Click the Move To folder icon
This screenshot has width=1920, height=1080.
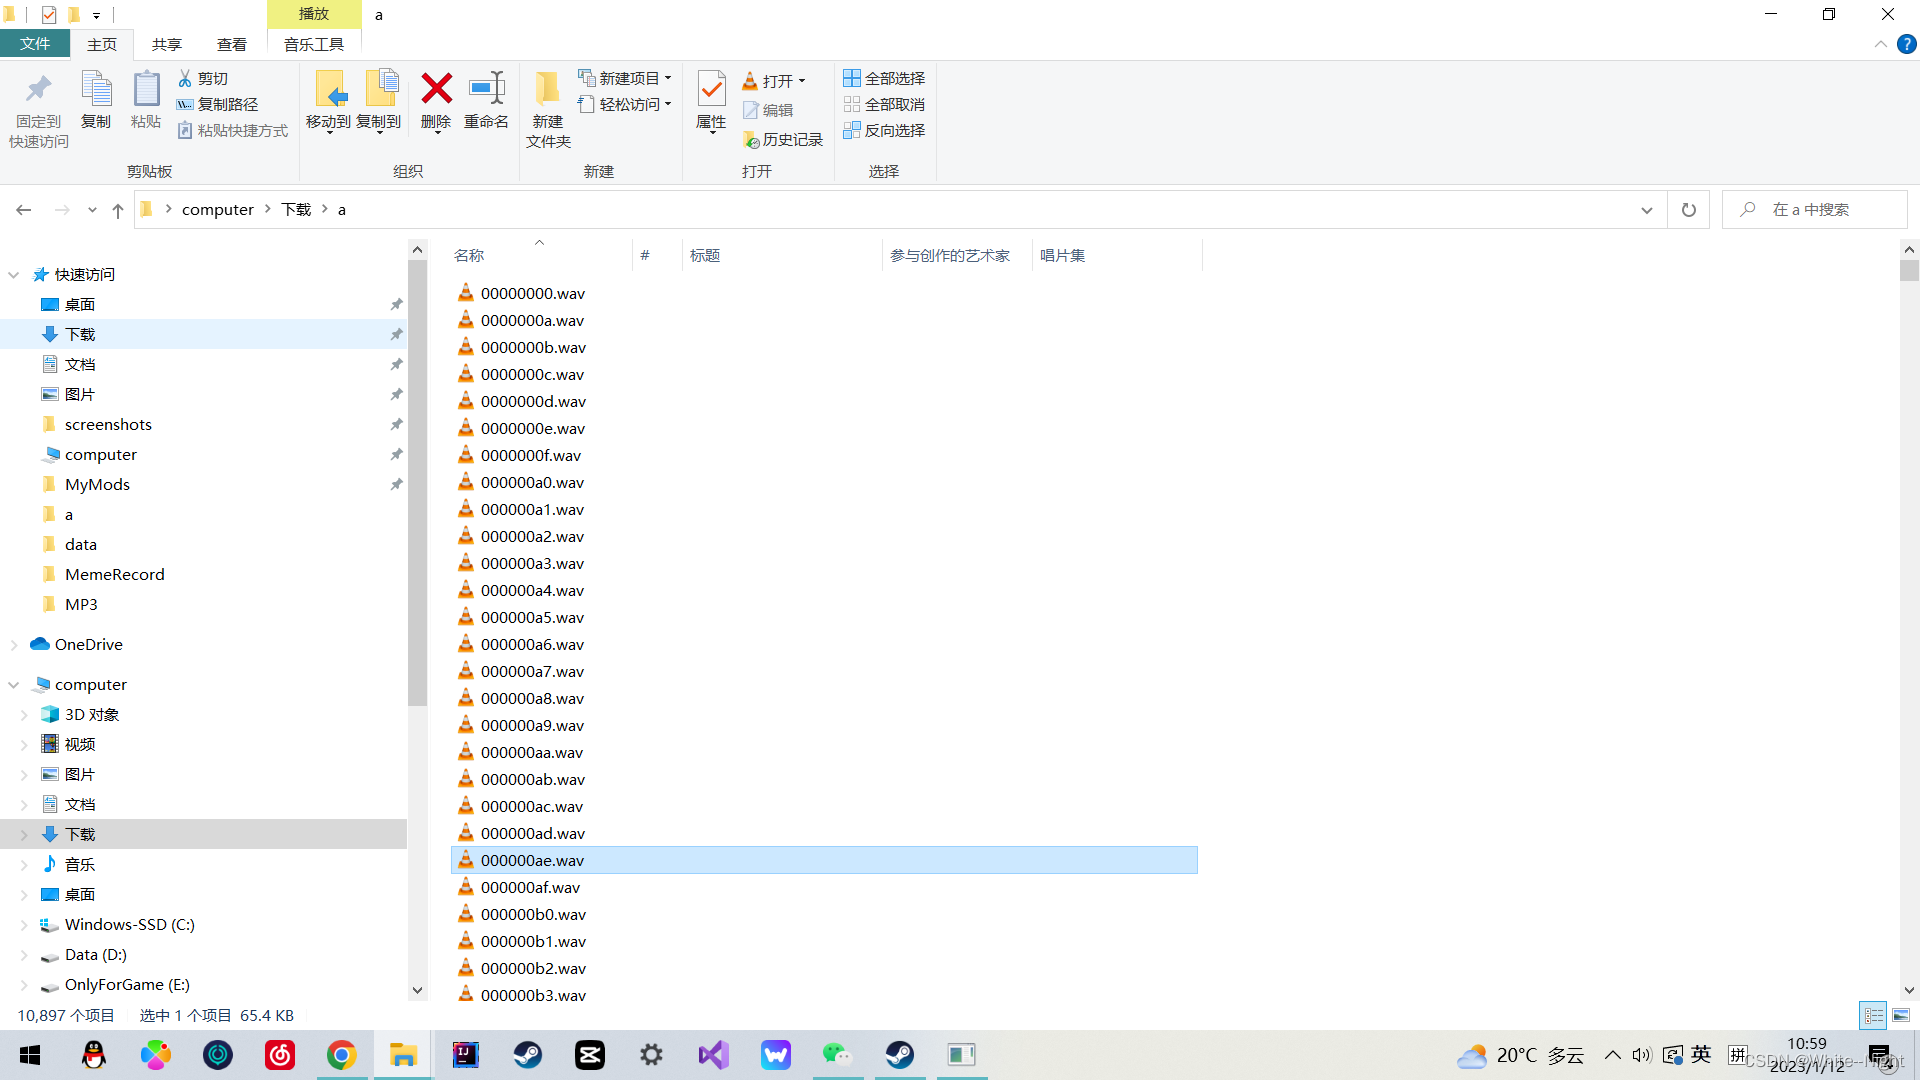click(329, 90)
